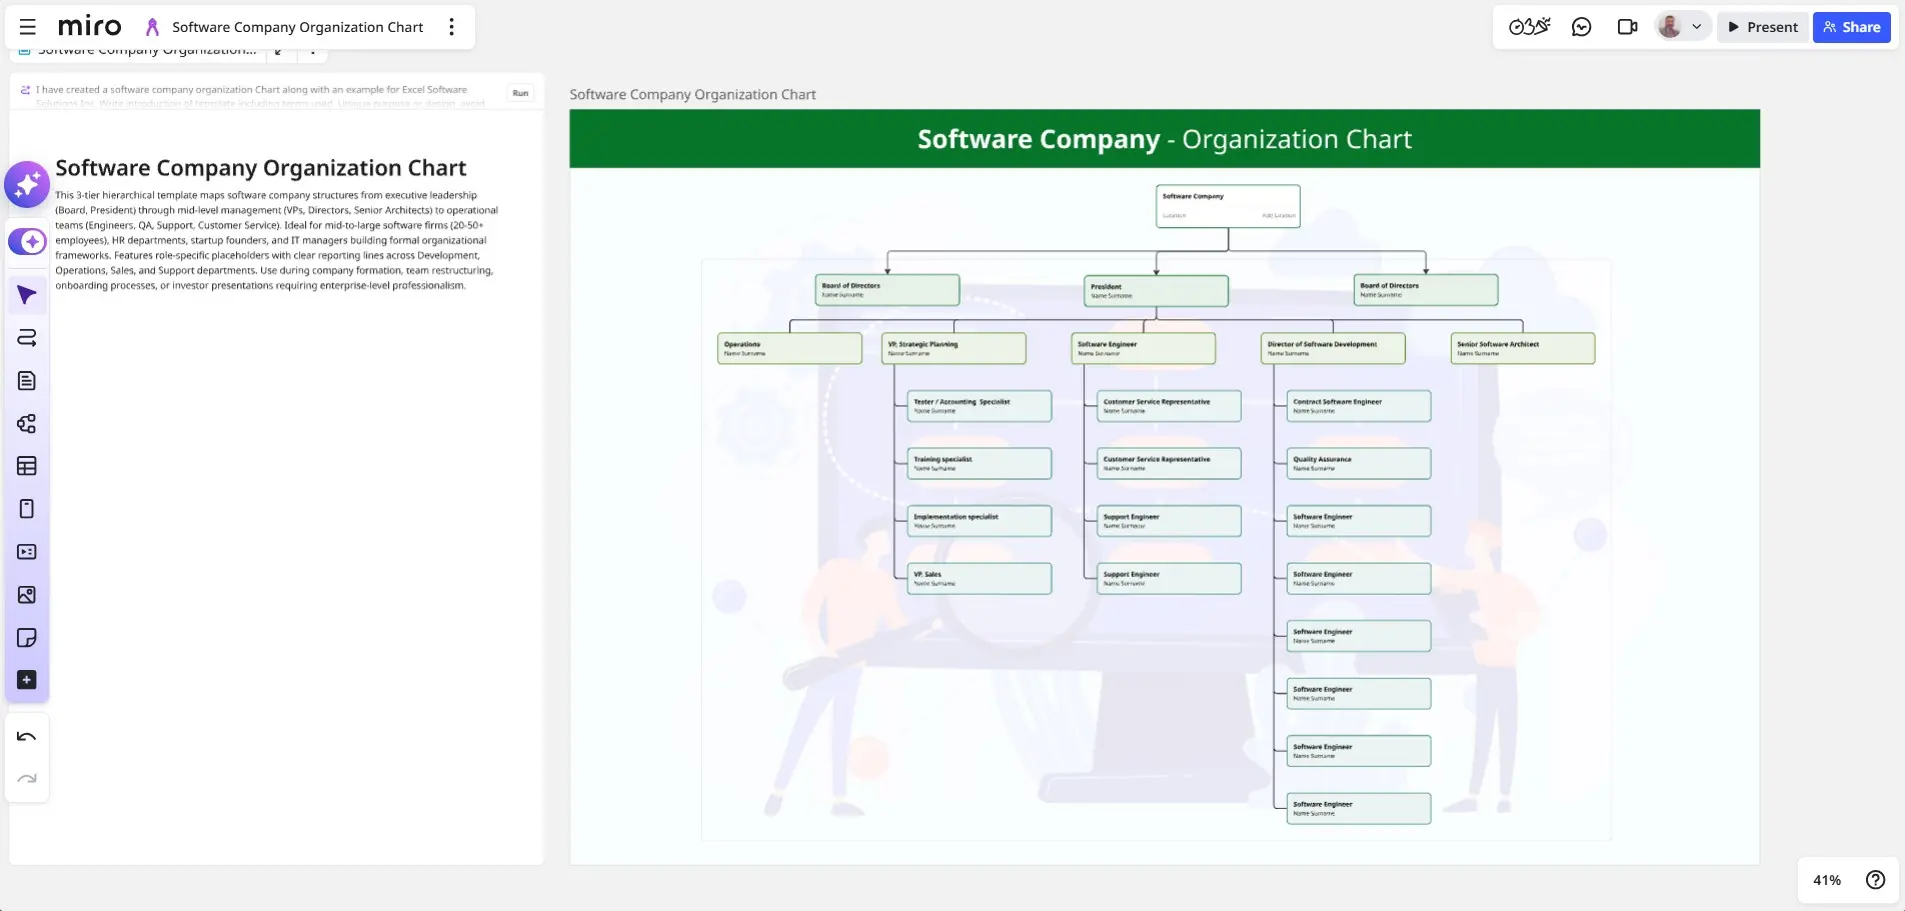Toggle the AI sidekick switch
The height and width of the screenshot is (911, 1905).
coord(27,242)
